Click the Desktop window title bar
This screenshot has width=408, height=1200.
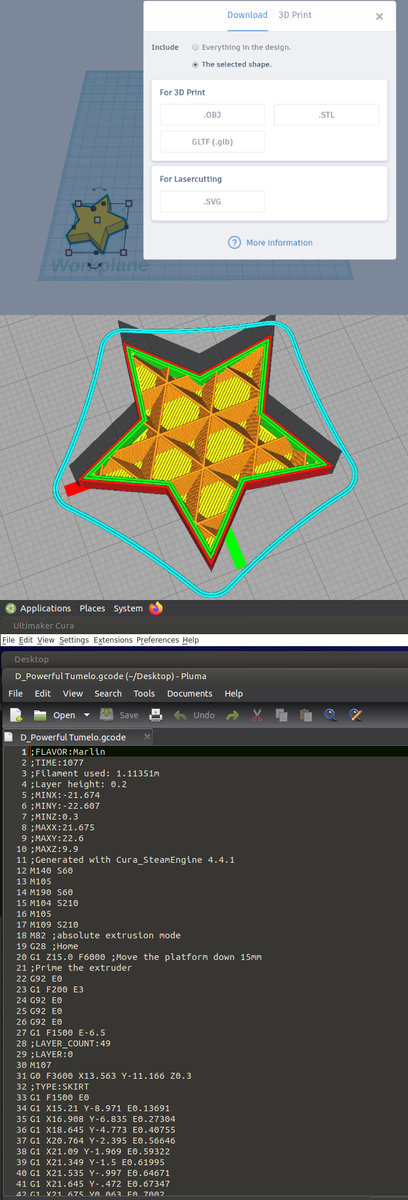click(x=204, y=660)
